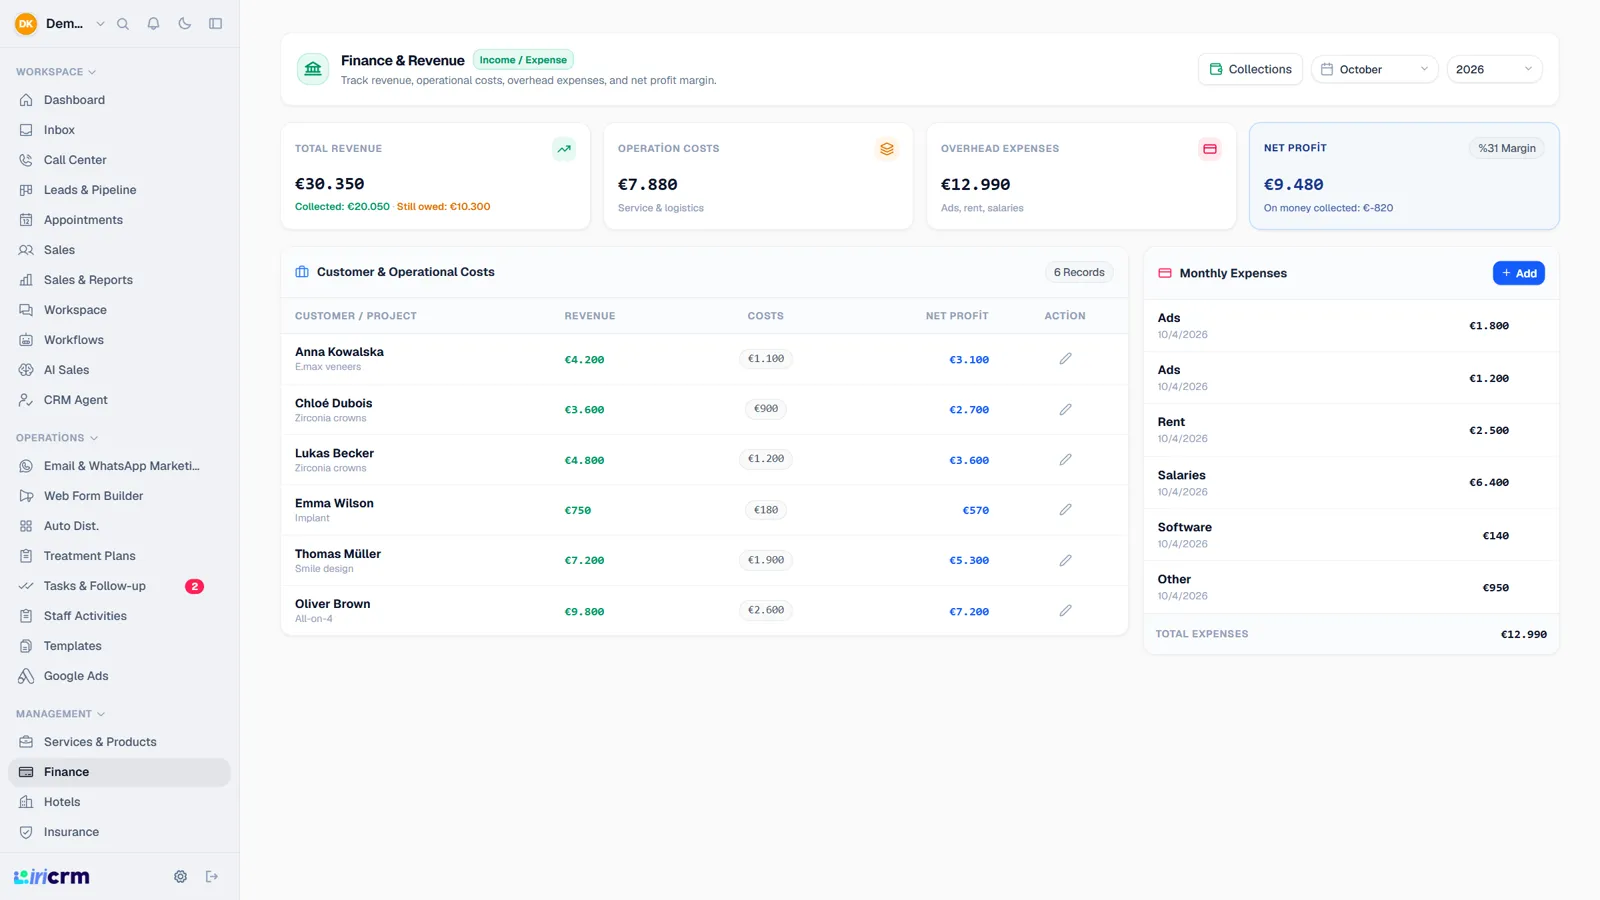Toggle dark mode moon icon
The height and width of the screenshot is (900, 1600).
pyautogui.click(x=185, y=24)
